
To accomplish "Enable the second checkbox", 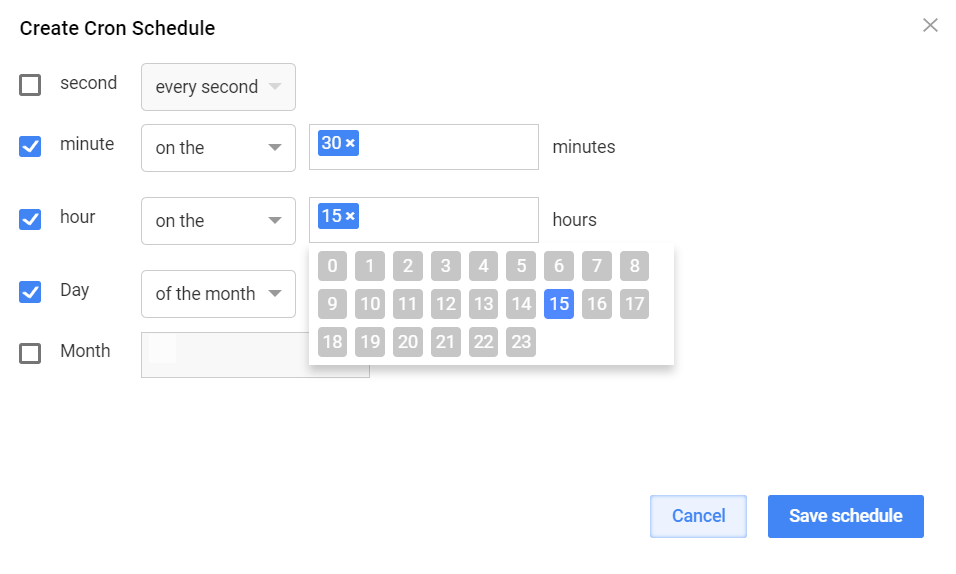I will point(30,85).
